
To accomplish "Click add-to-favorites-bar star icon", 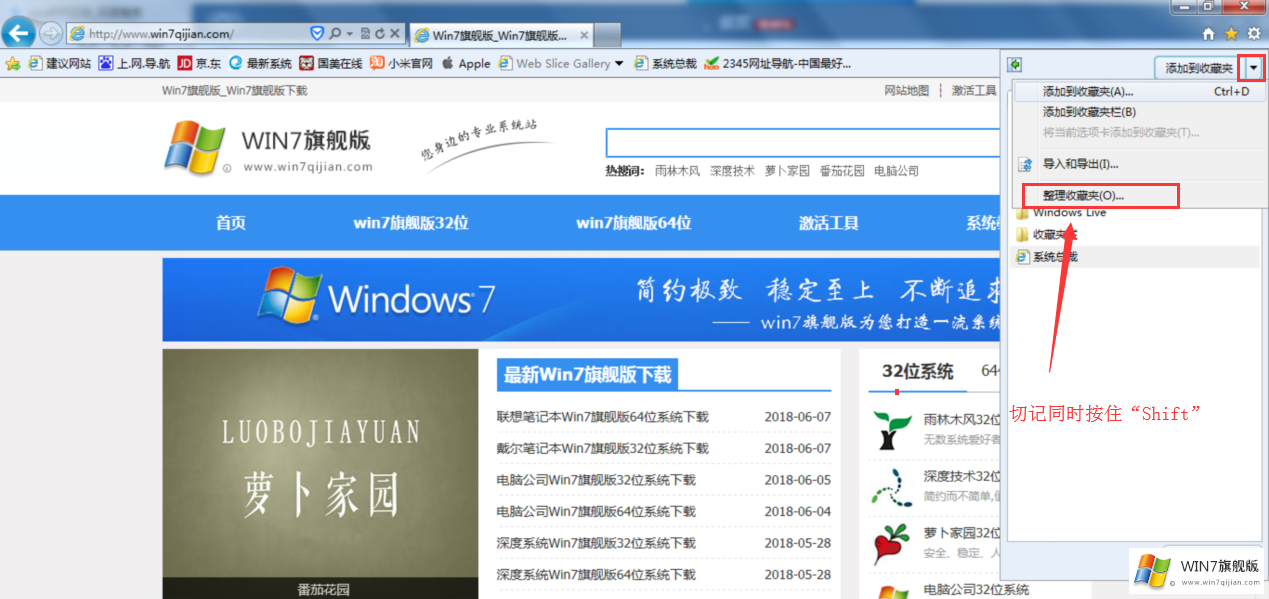I will pos(13,63).
